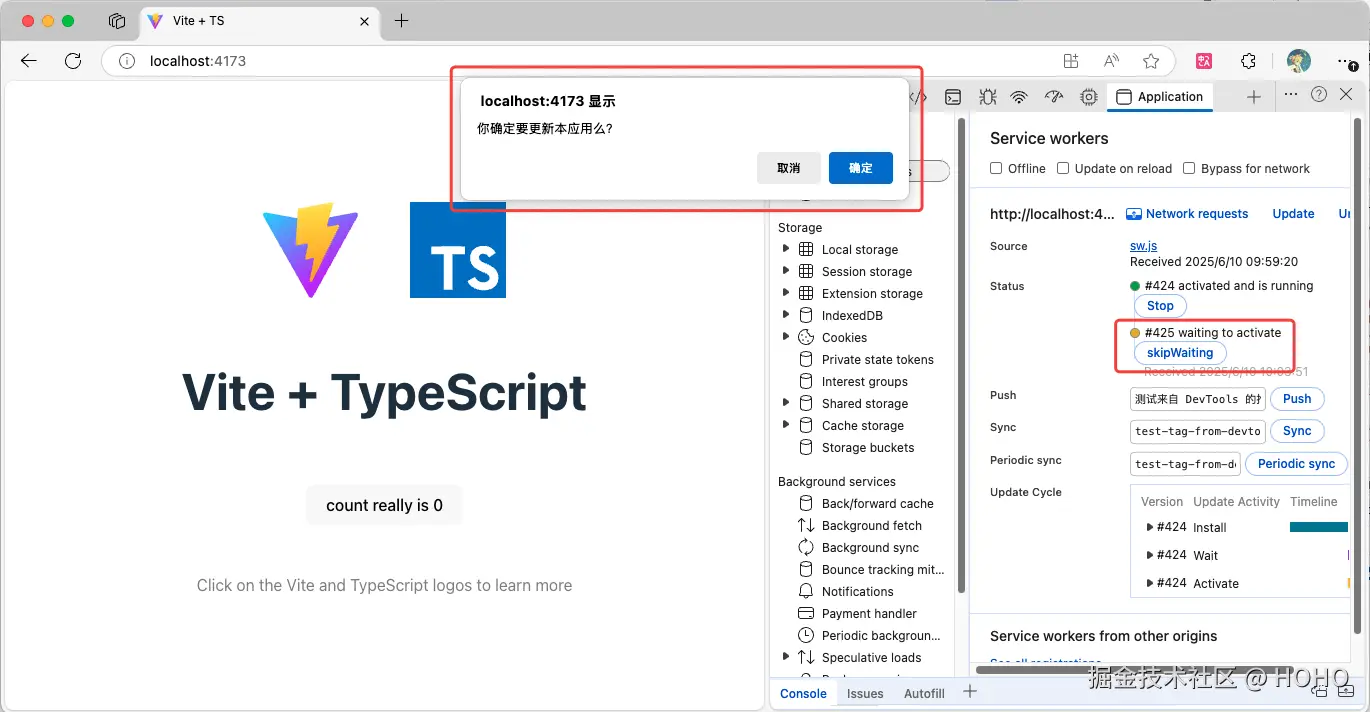The image size is (1370, 712).
Task: Open the Memory chip icon in DevTools
Action: pos(1088,97)
